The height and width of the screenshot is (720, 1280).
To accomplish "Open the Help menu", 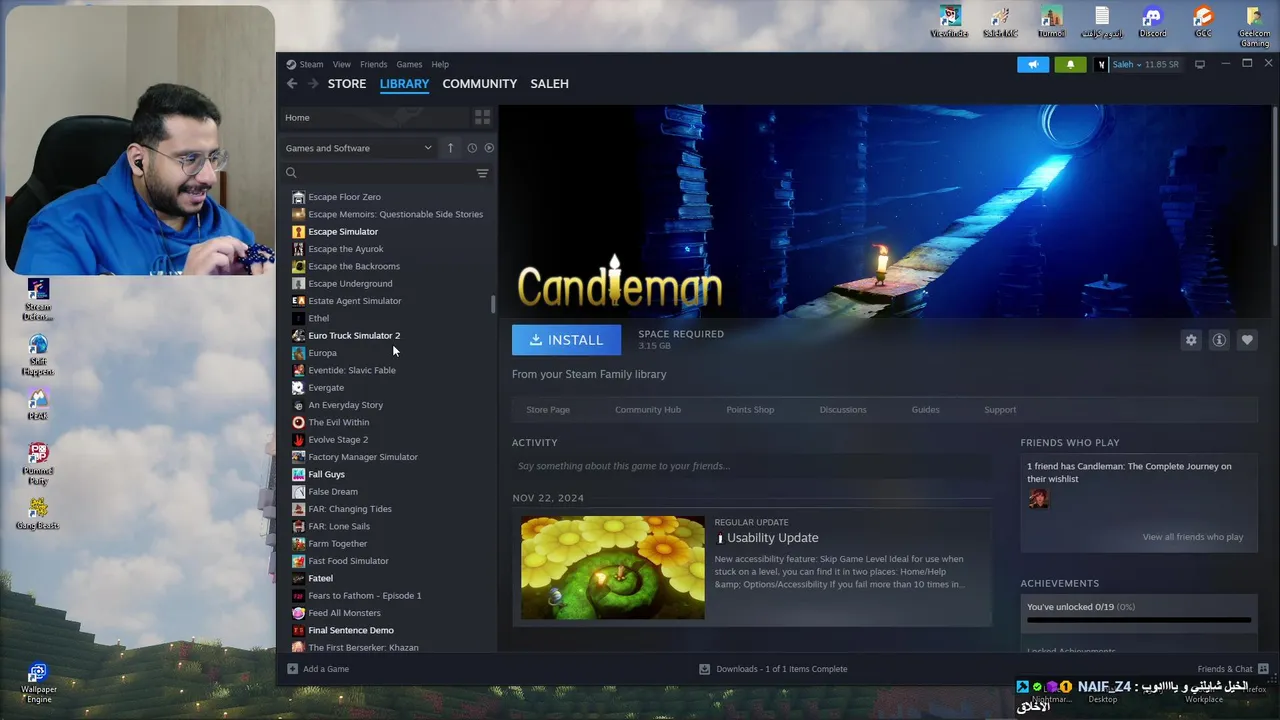I will click(x=440, y=64).
